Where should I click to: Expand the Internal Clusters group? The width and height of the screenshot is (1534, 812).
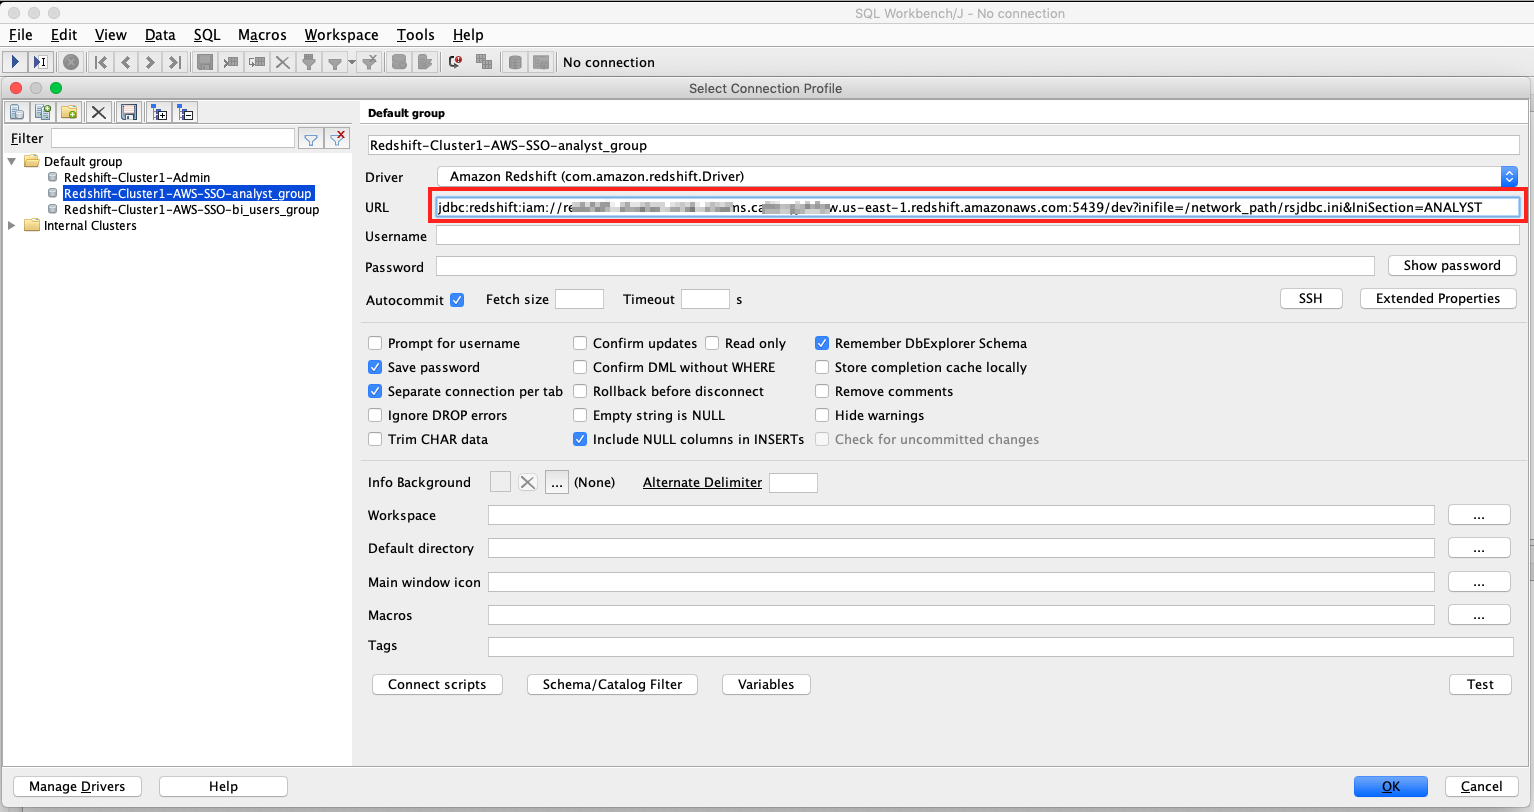pyautogui.click(x=12, y=225)
